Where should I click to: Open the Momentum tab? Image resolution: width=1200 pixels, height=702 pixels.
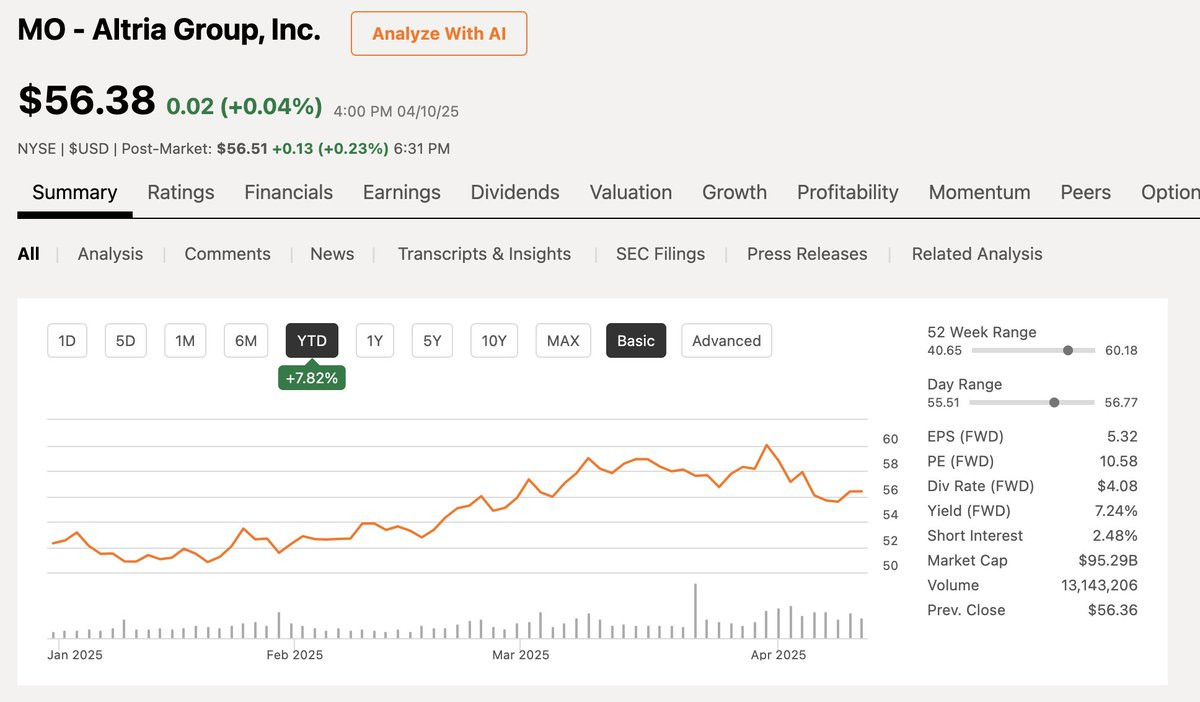click(979, 192)
